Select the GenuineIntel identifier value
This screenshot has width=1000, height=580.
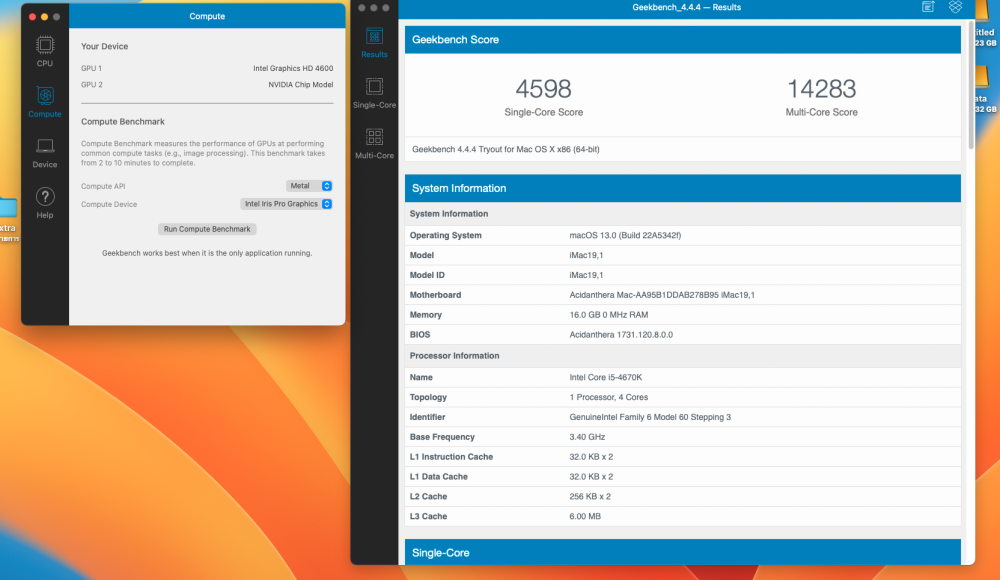[650, 417]
